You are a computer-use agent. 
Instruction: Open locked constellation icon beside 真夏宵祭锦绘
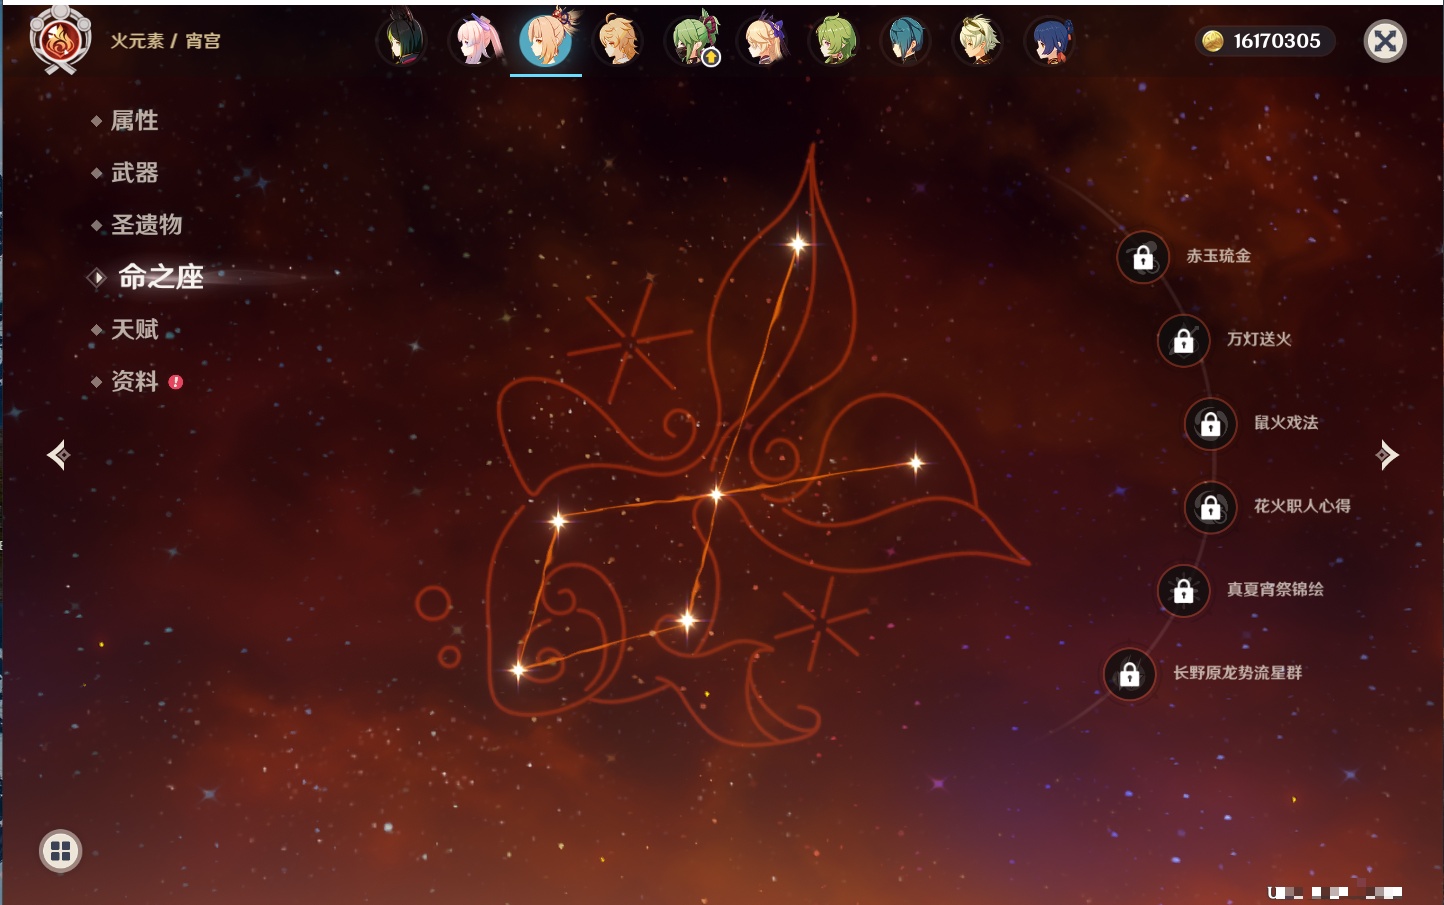pyautogui.click(x=1184, y=591)
